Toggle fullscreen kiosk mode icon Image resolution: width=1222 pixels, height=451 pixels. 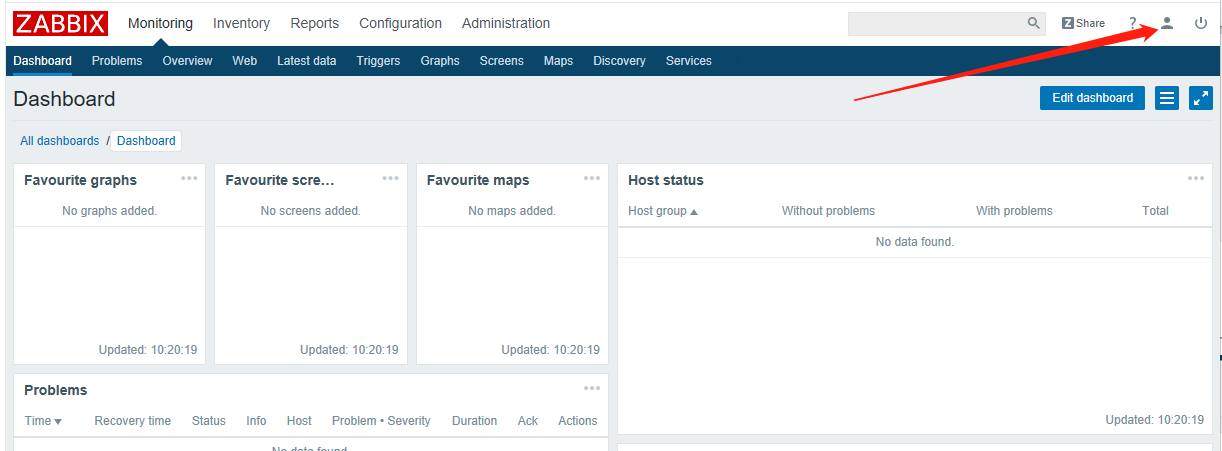click(1200, 98)
